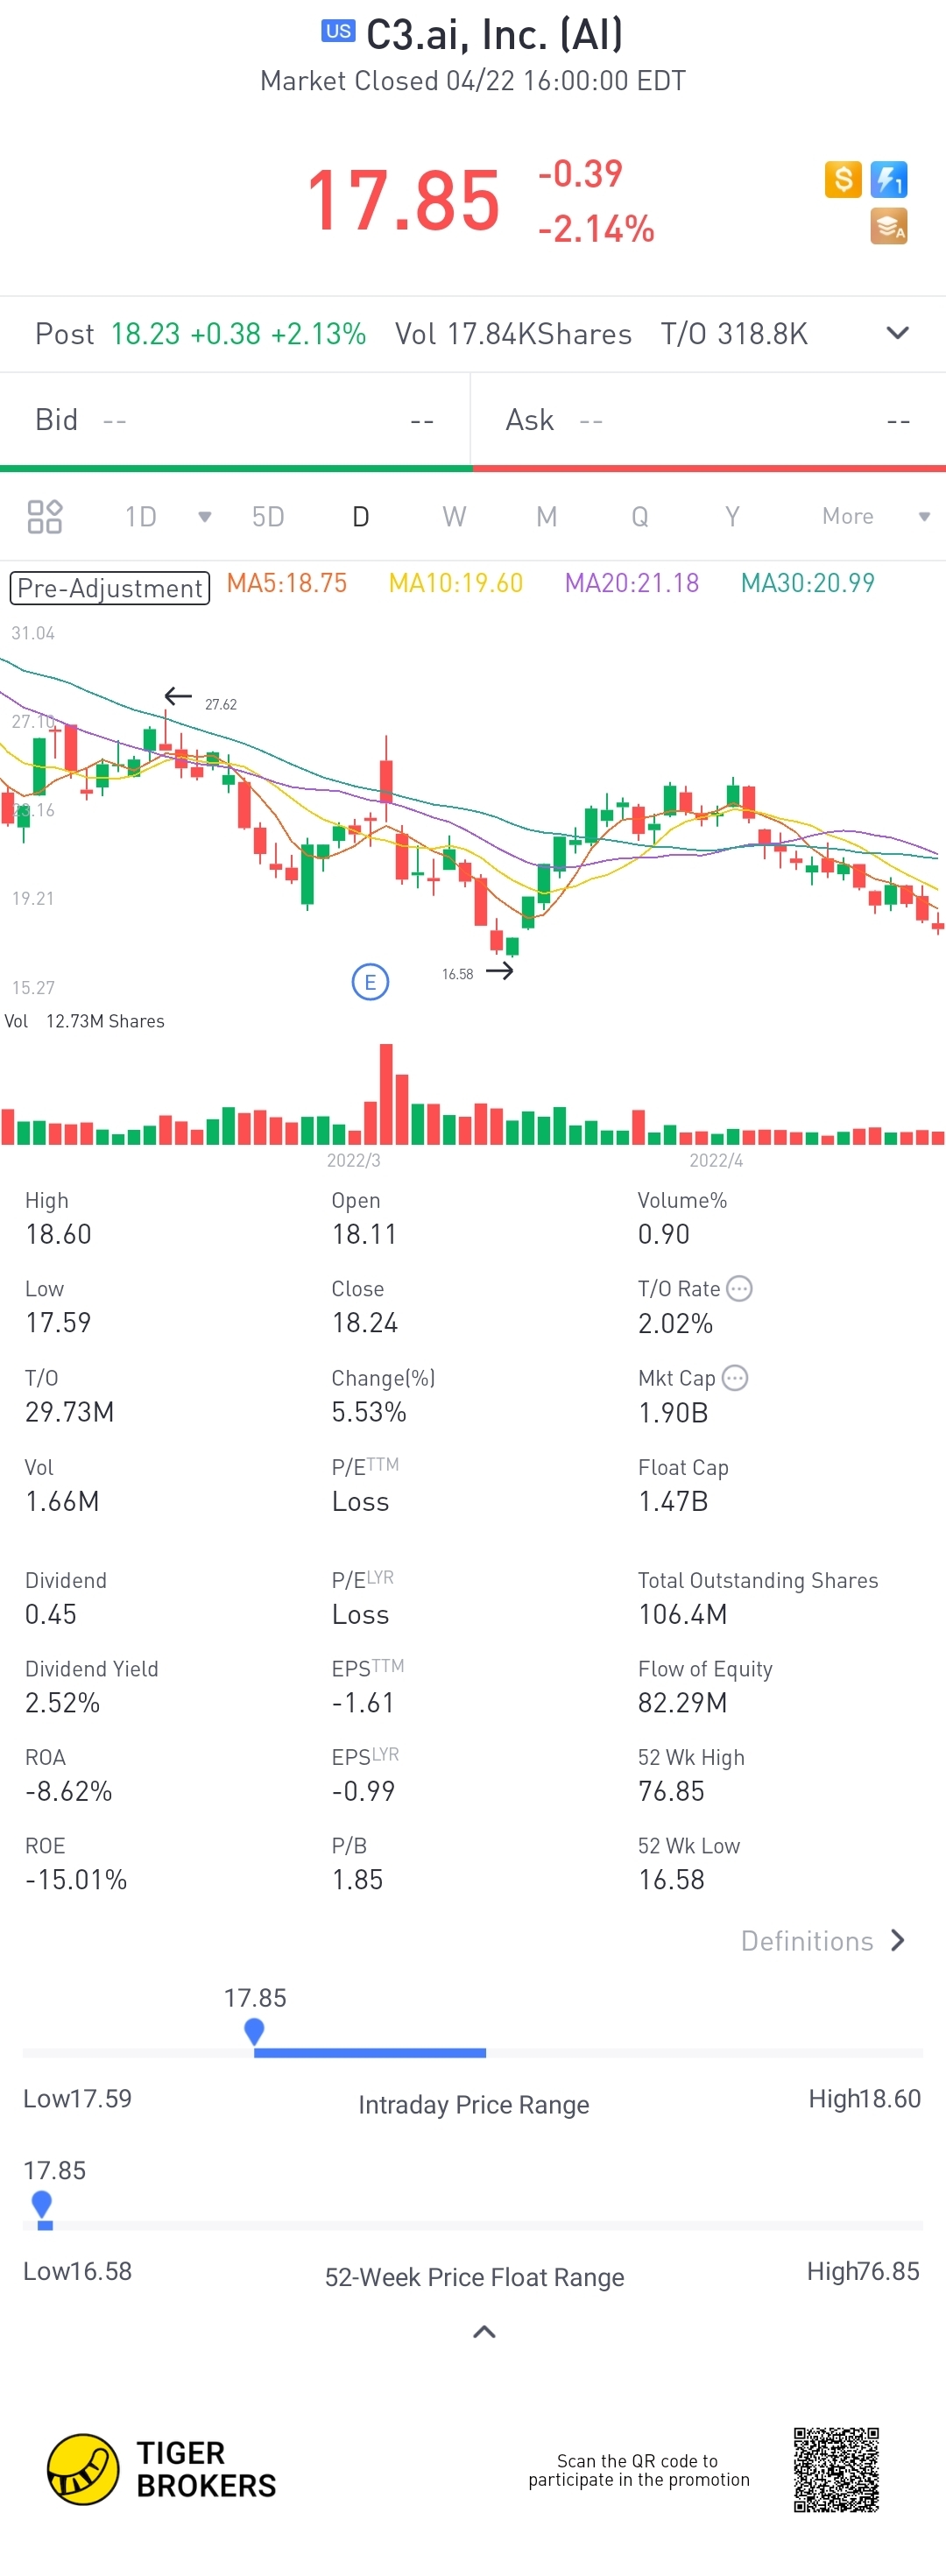This screenshot has width=946, height=2576.
Task: Tap the US market flag badge
Action: coord(338,31)
